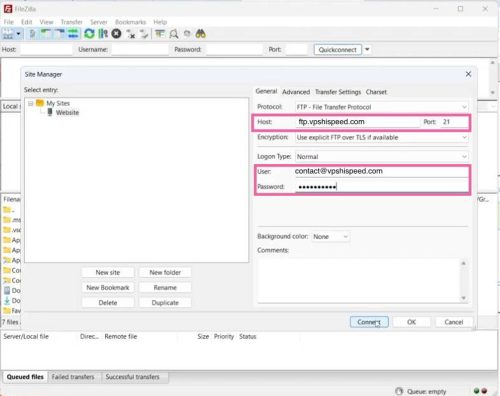Click the Site Manager Host field
Screen dimensions: 500x396
[x=357, y=122]
